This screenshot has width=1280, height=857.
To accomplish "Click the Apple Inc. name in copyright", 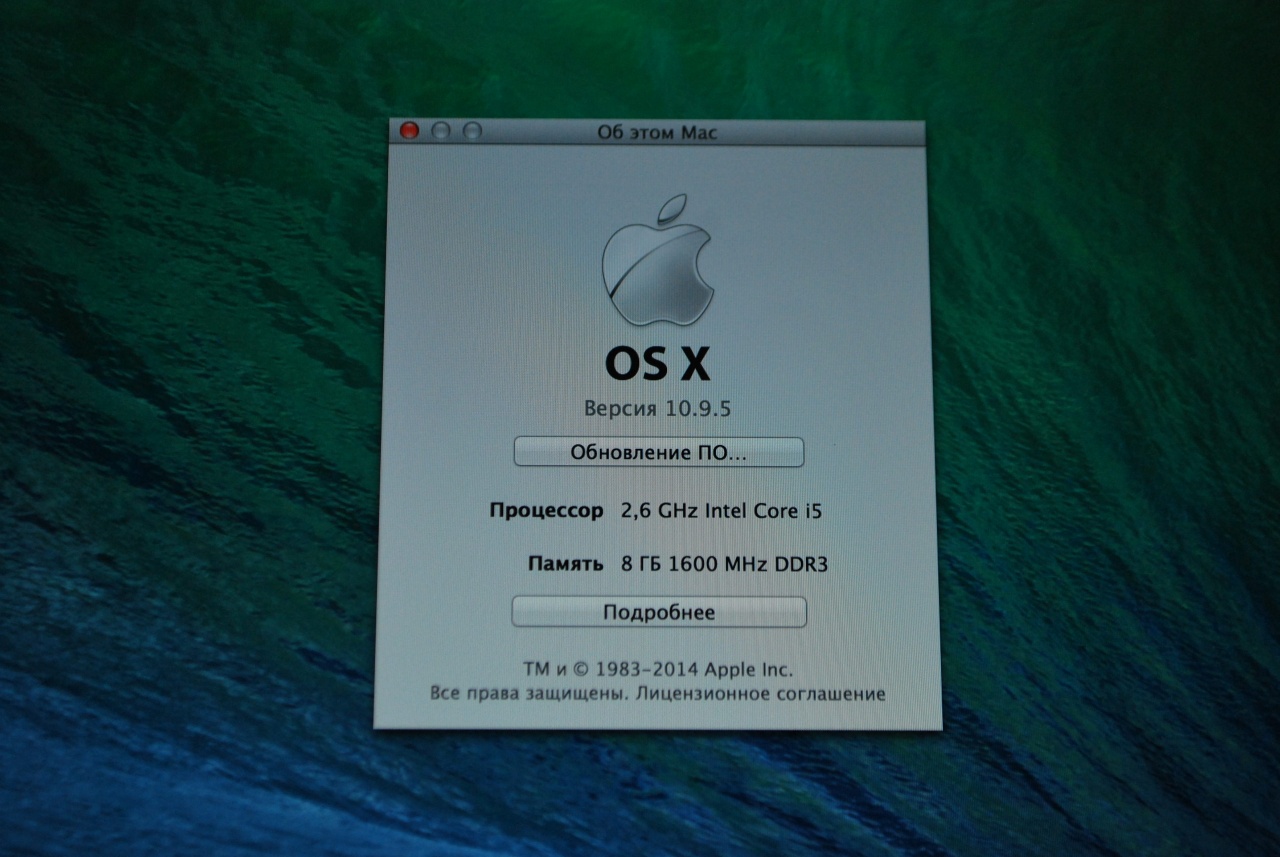I will (748, 669).
